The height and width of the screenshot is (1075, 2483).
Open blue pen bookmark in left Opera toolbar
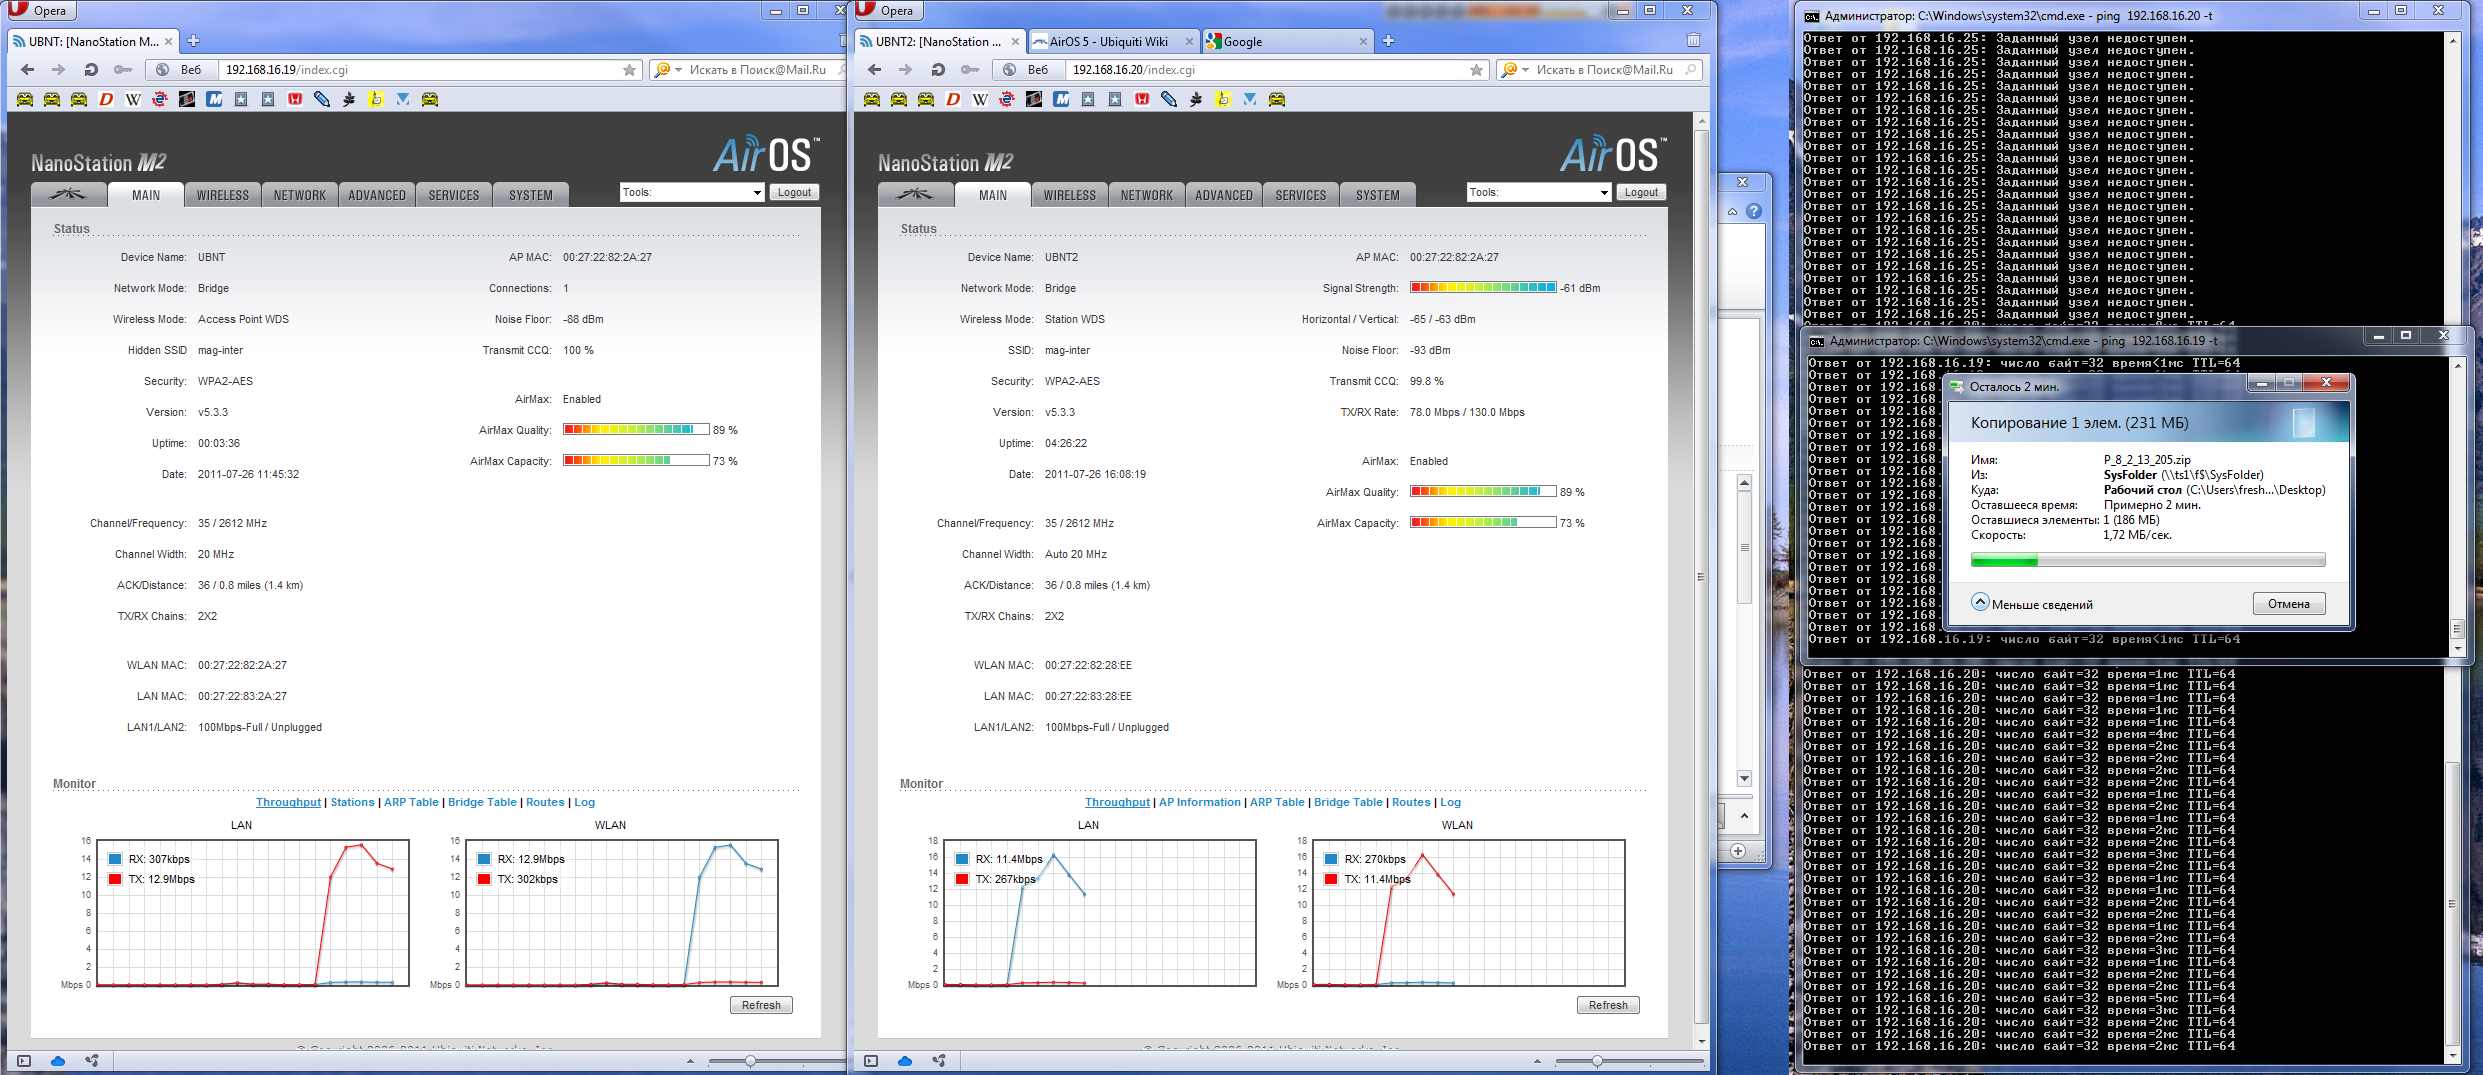coord(322,99)
